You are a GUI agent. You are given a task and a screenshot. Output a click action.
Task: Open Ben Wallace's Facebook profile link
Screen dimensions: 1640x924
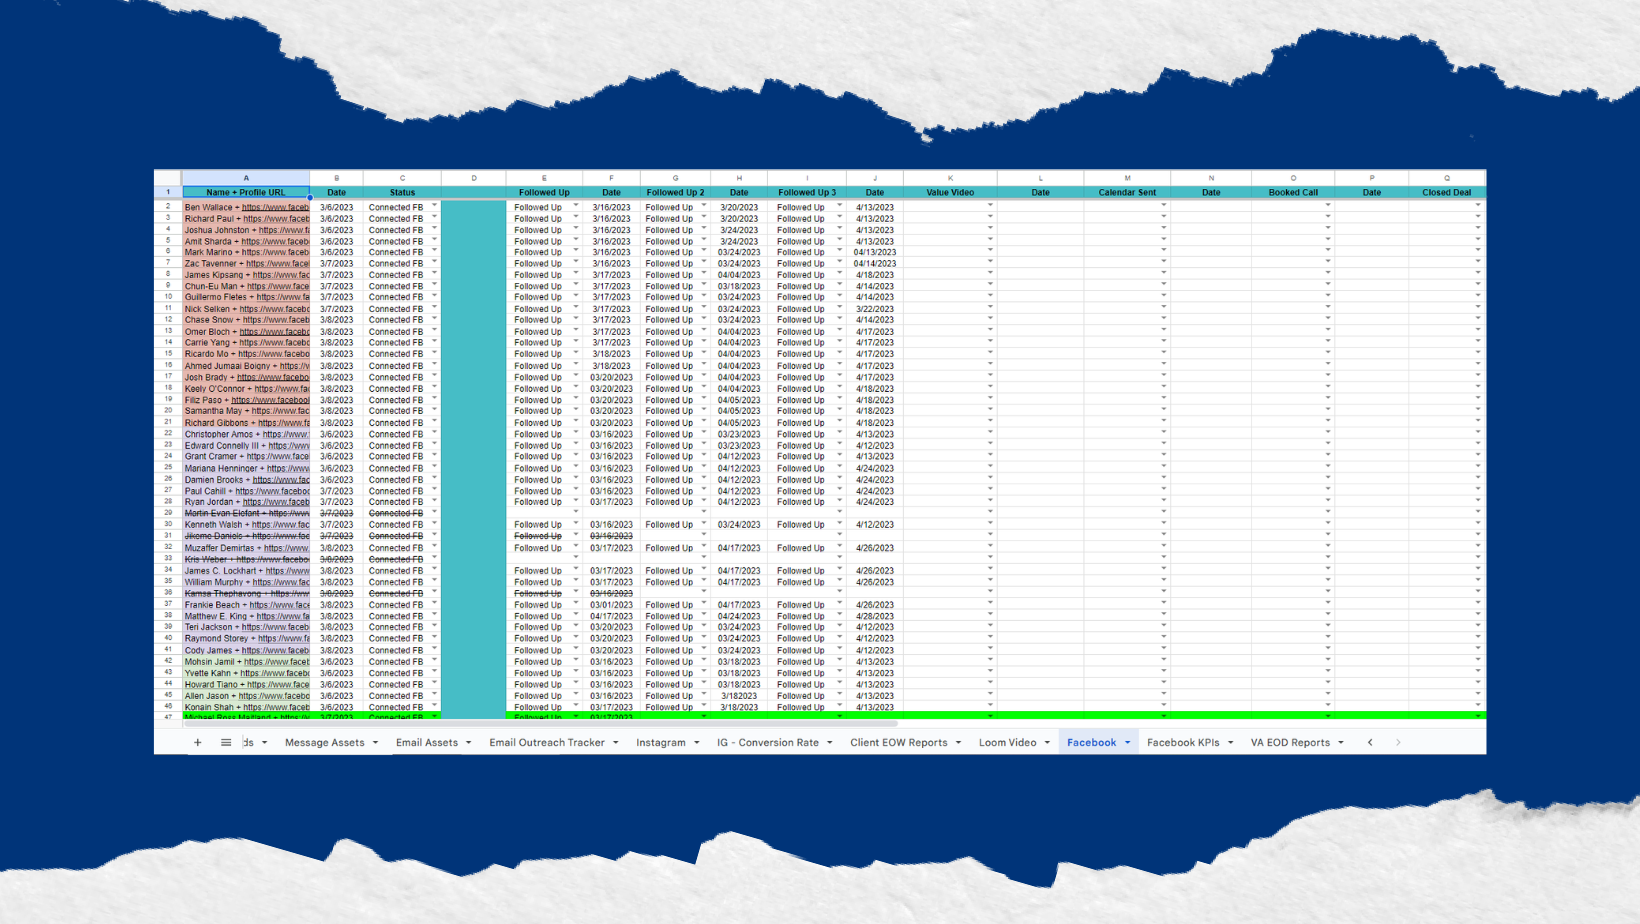click(x=275, y=208)
